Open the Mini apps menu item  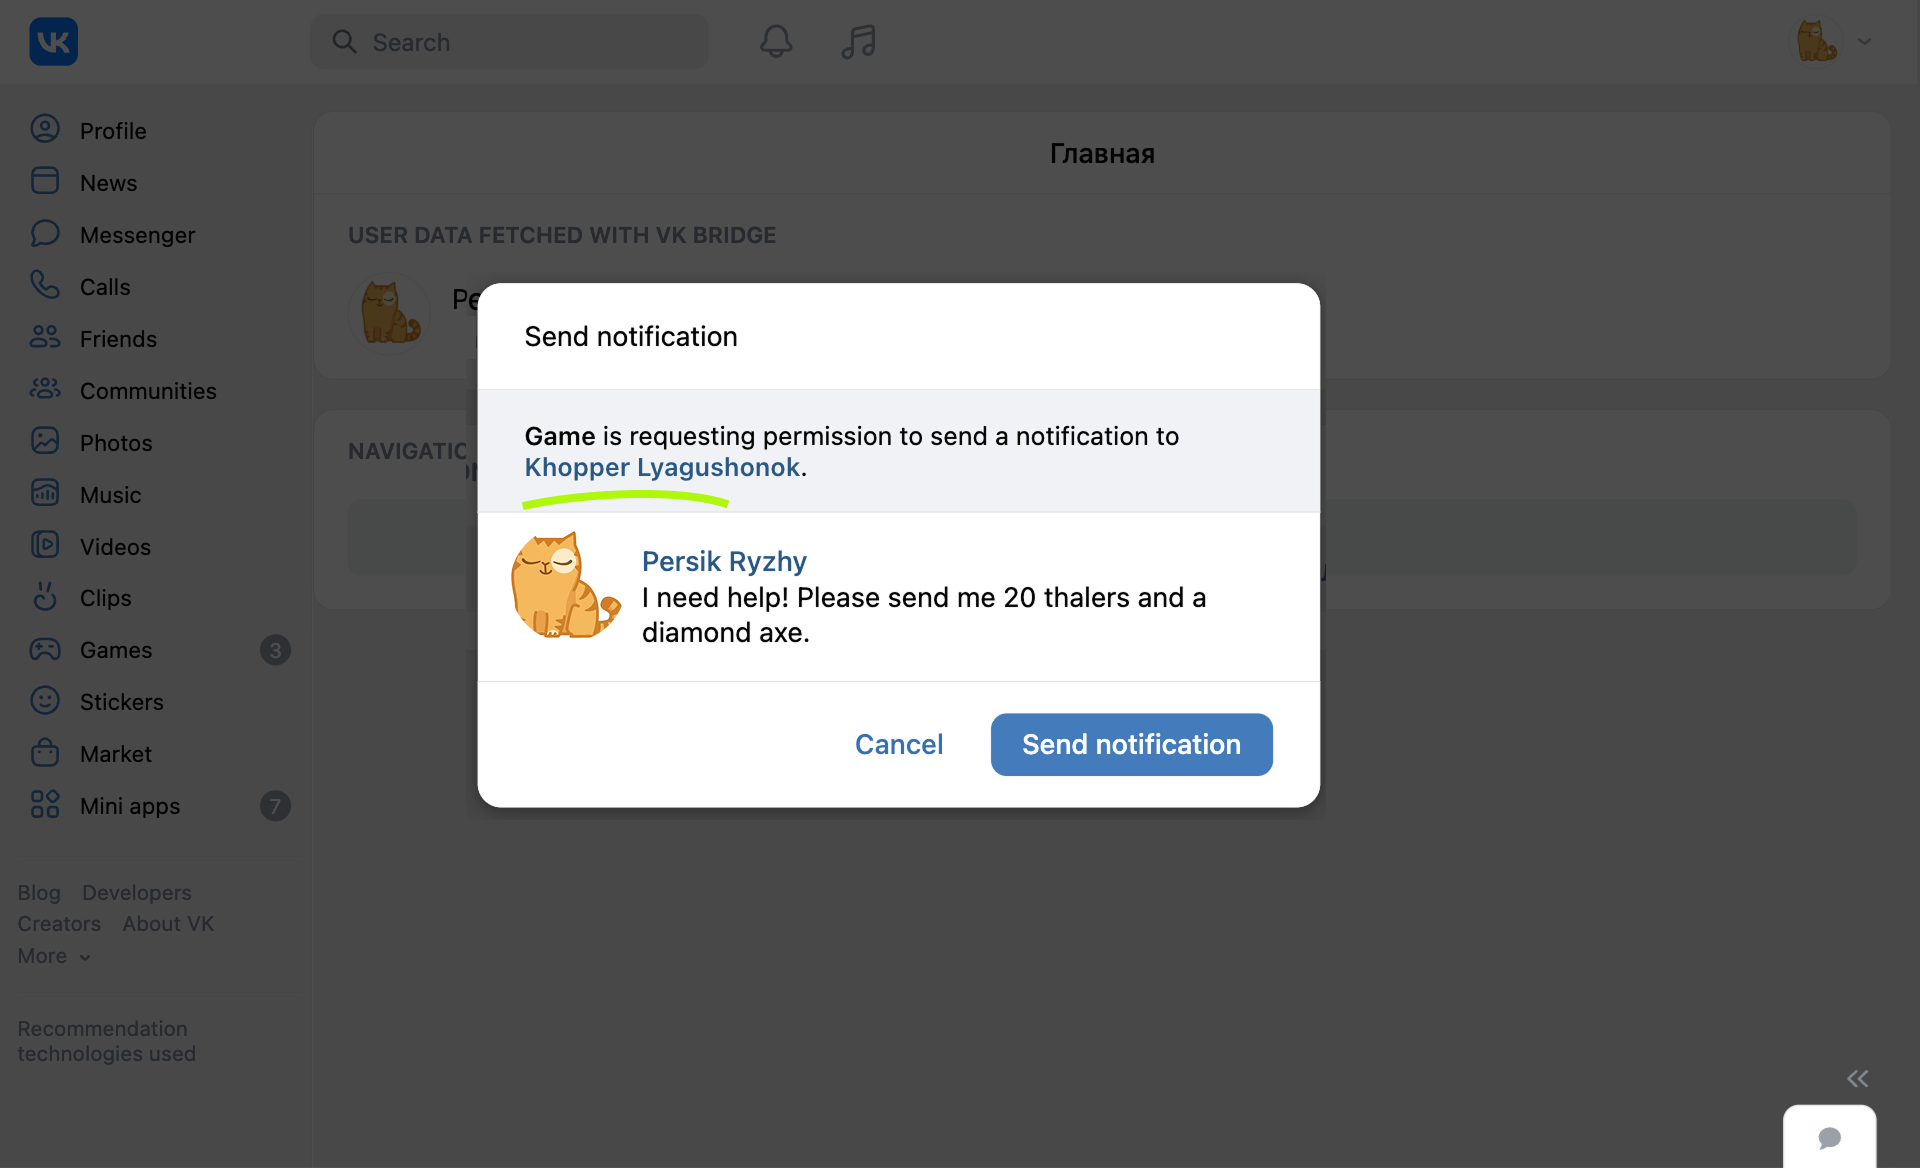(x=130, y=806)
